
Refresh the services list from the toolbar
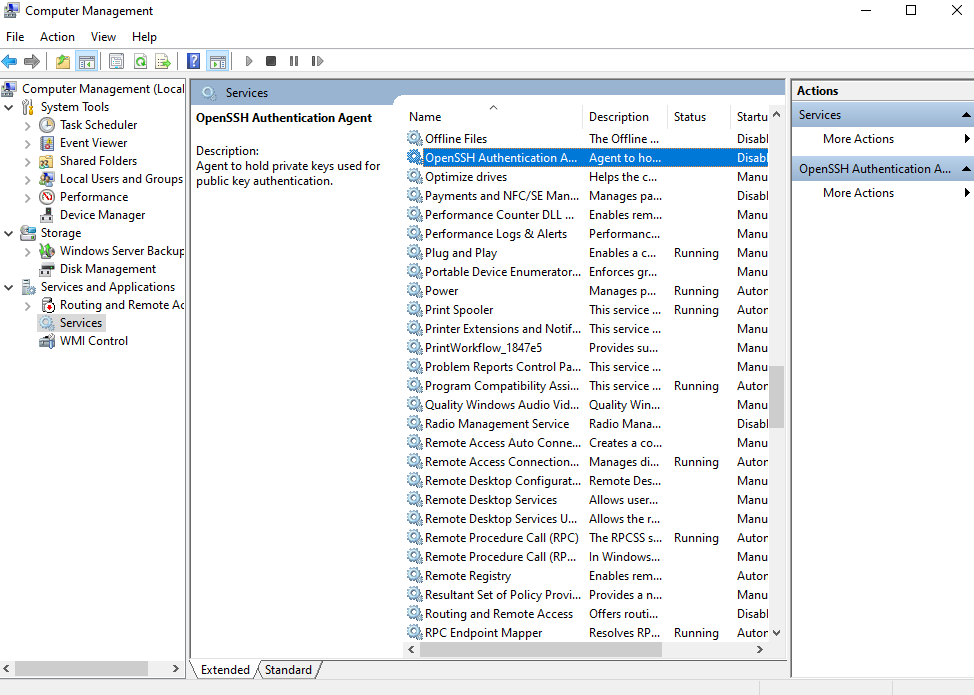coord(140,61)
